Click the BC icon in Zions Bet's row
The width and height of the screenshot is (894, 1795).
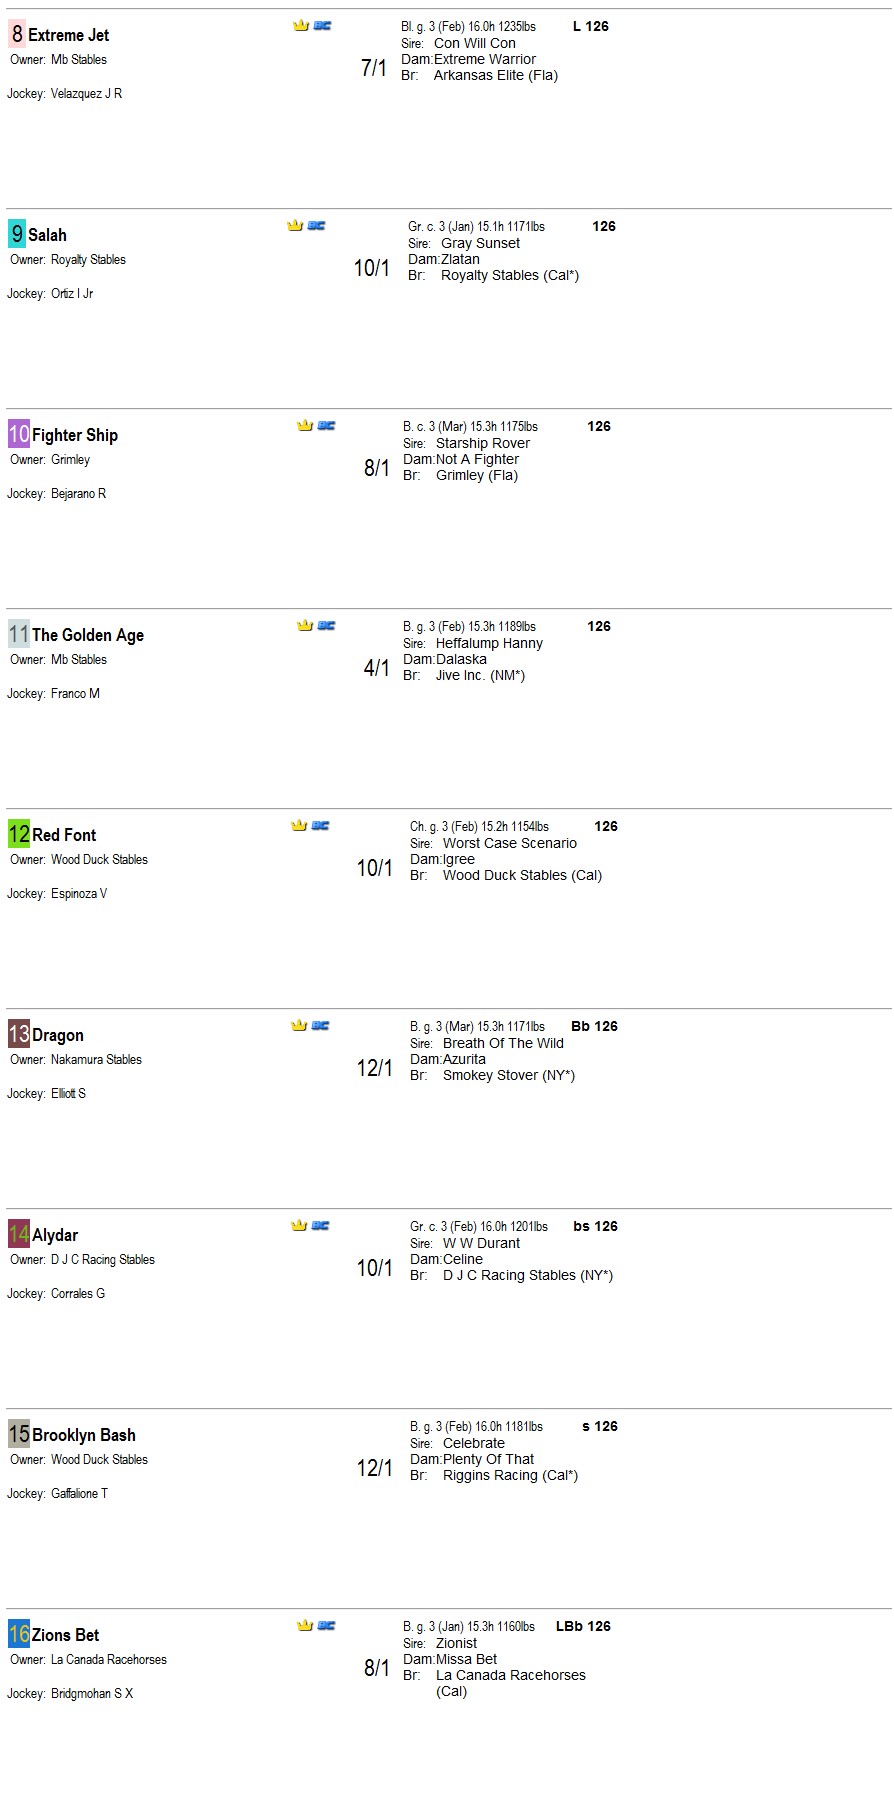point(327,1626)
